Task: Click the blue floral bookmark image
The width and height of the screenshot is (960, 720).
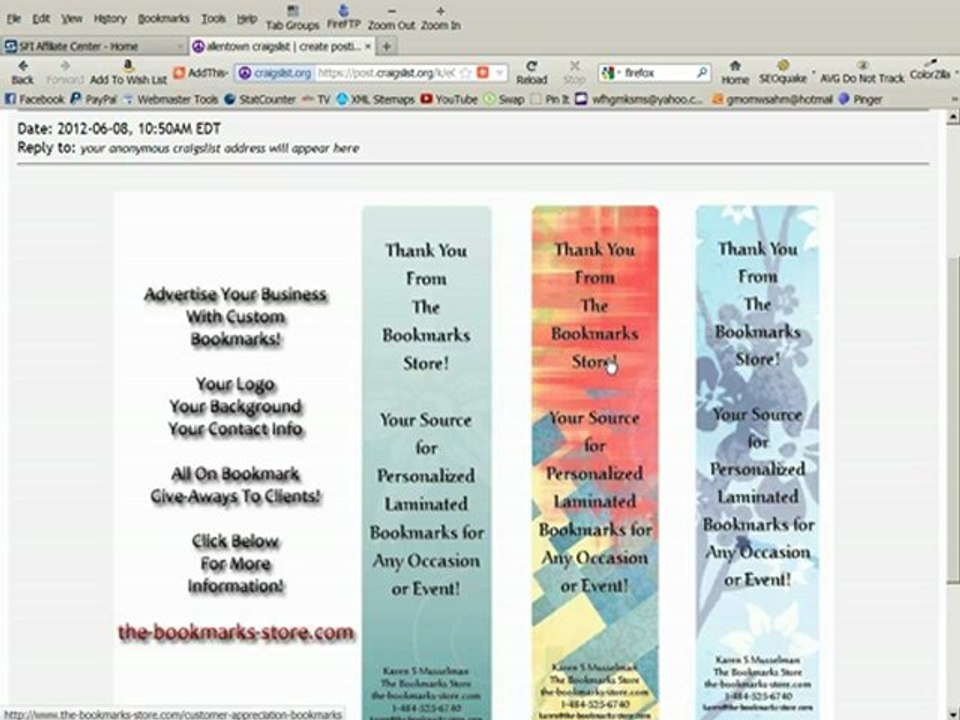Action: pos(757,462)
